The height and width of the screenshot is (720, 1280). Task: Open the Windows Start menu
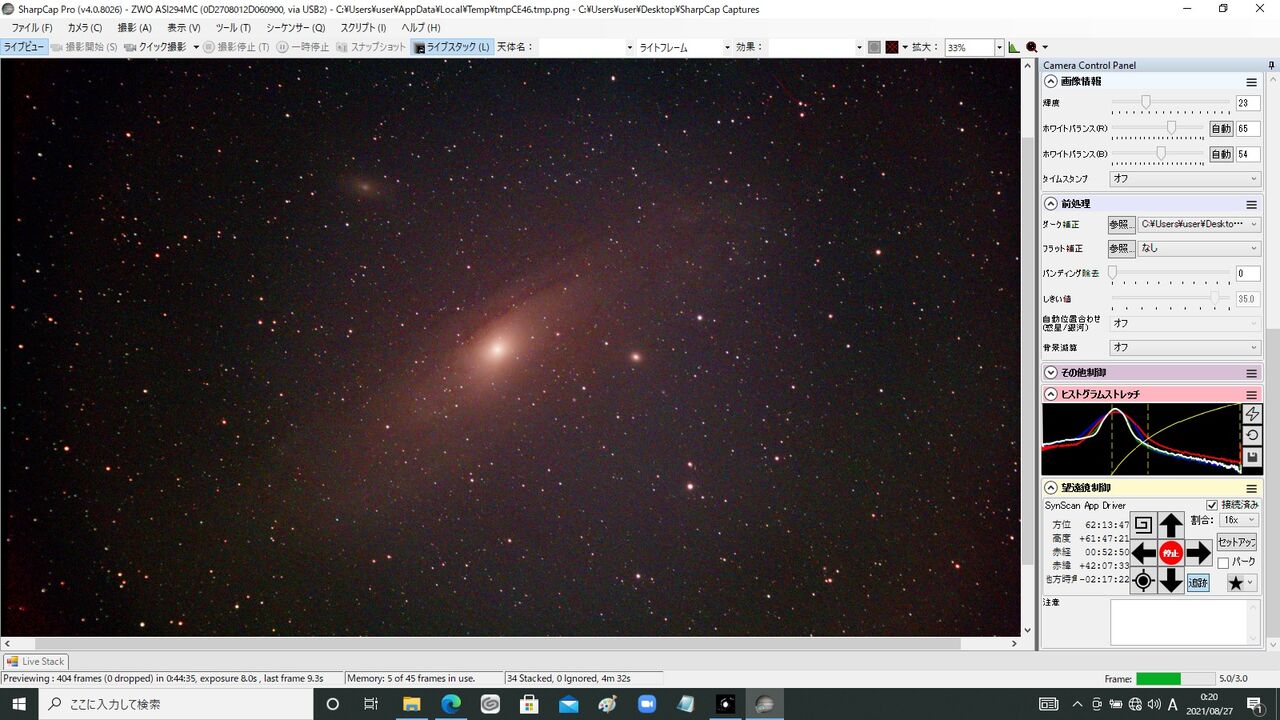point(19,704)
